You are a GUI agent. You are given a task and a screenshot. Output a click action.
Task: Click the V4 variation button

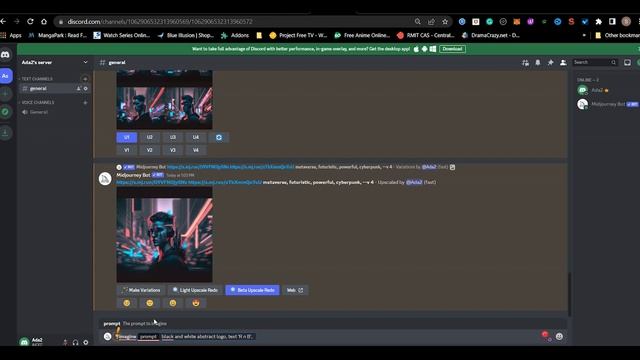coord(196,150)
